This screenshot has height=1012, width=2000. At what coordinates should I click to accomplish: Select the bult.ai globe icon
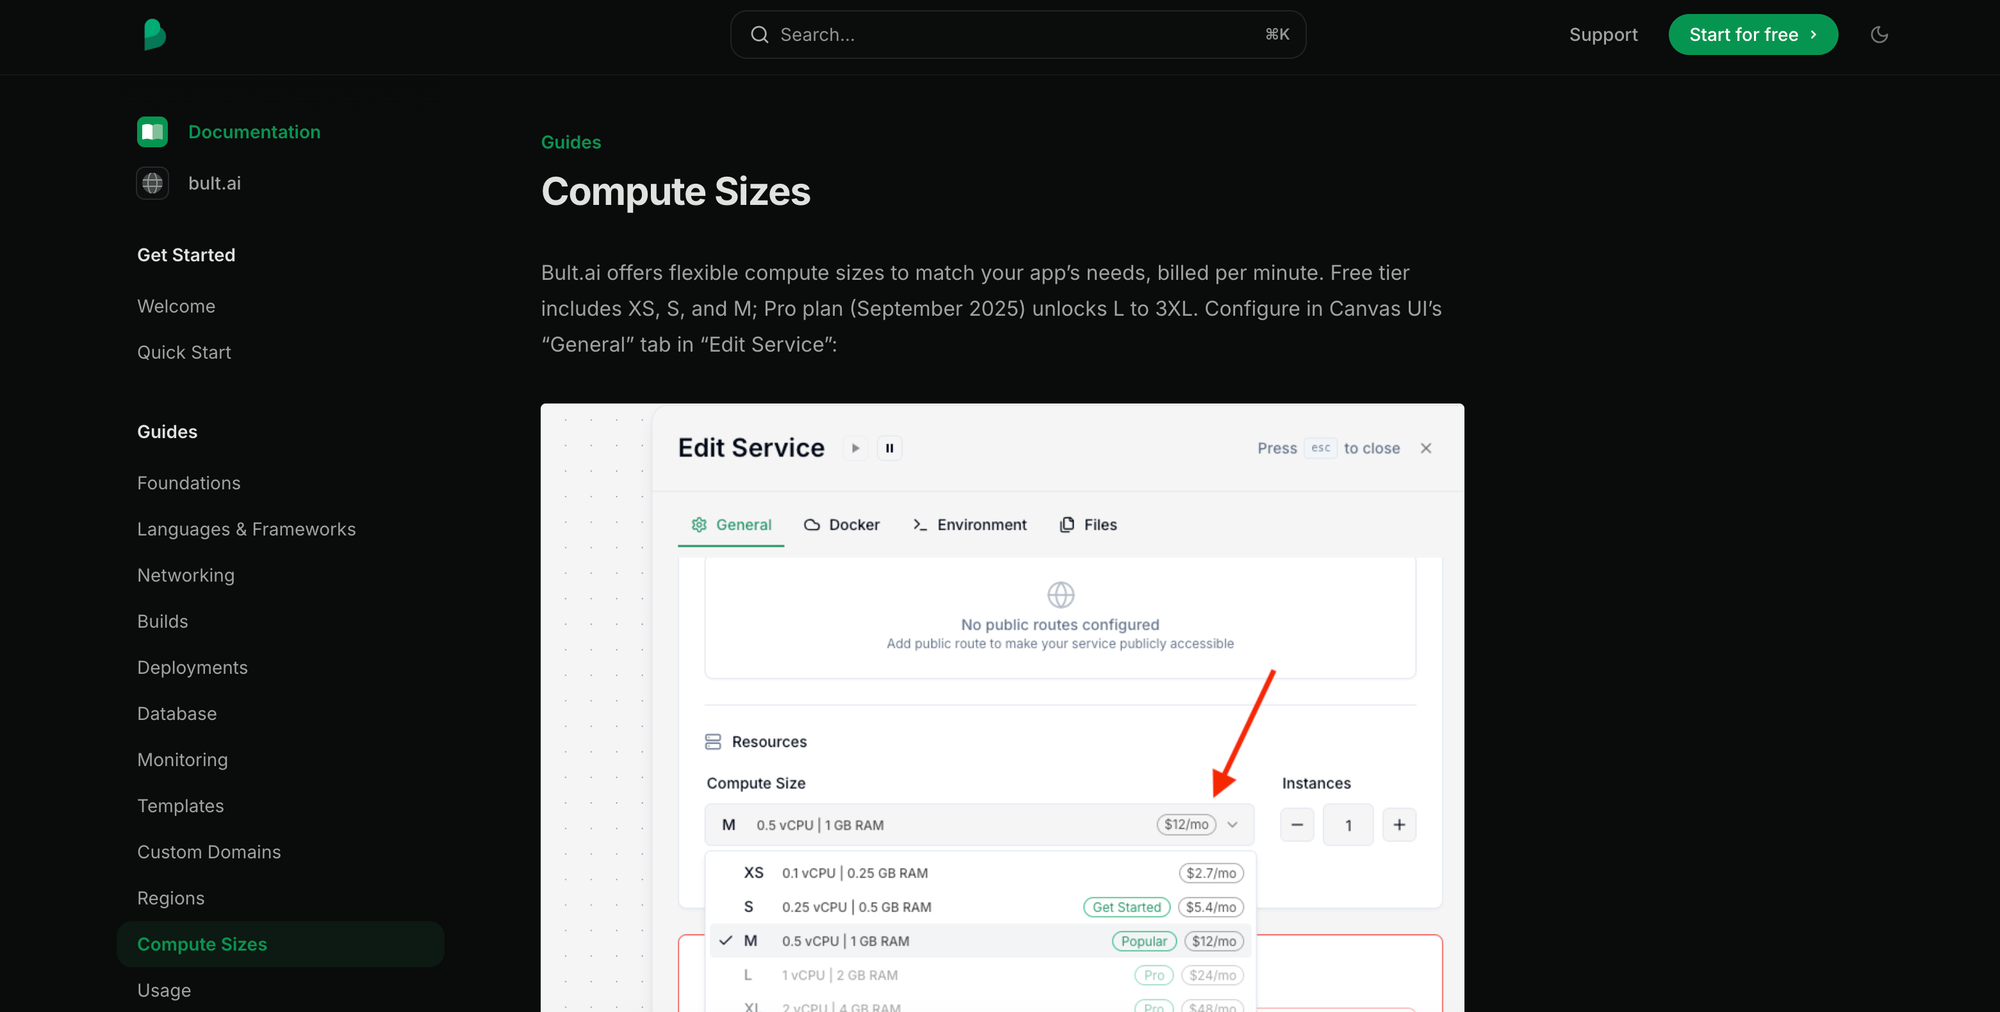click(152, 183)
